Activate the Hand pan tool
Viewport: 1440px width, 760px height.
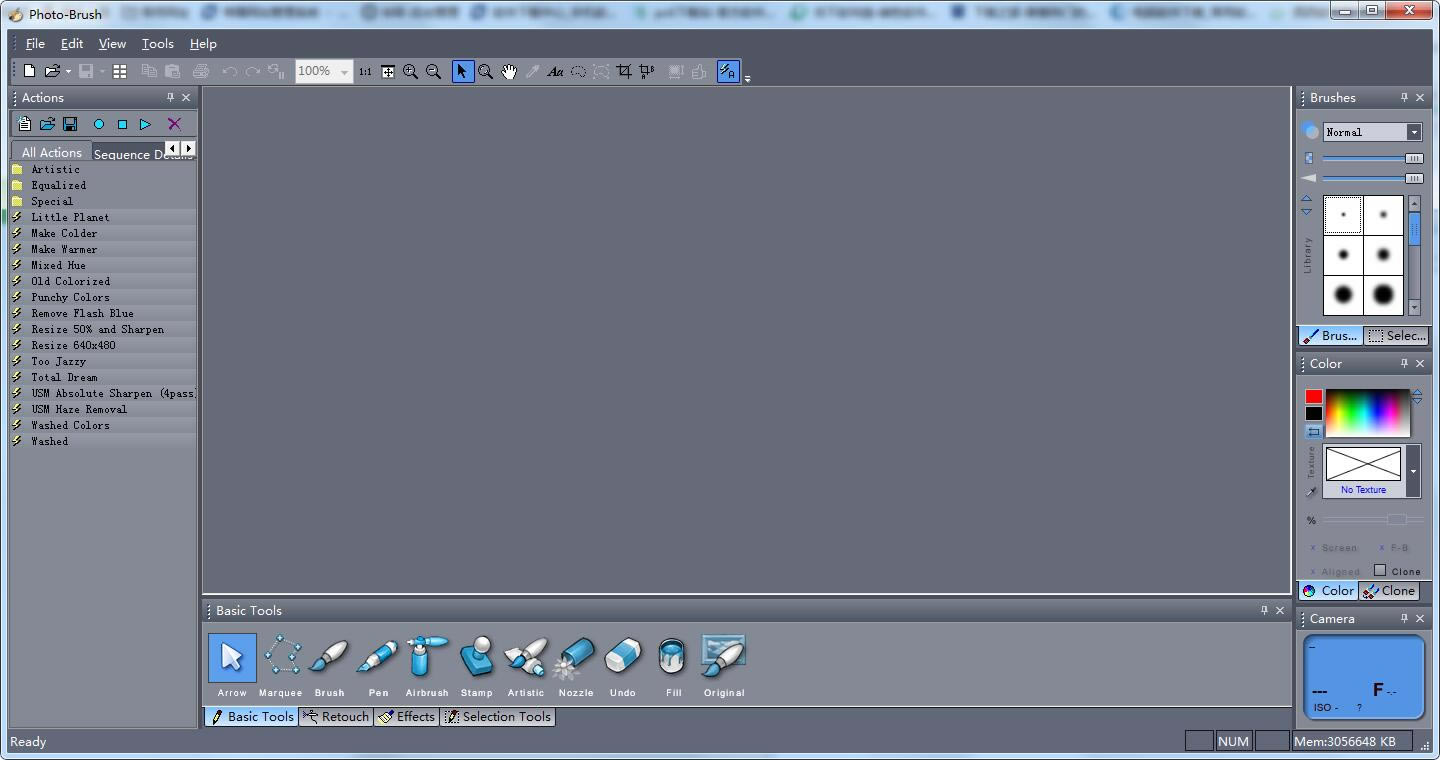tap(509, 71)
